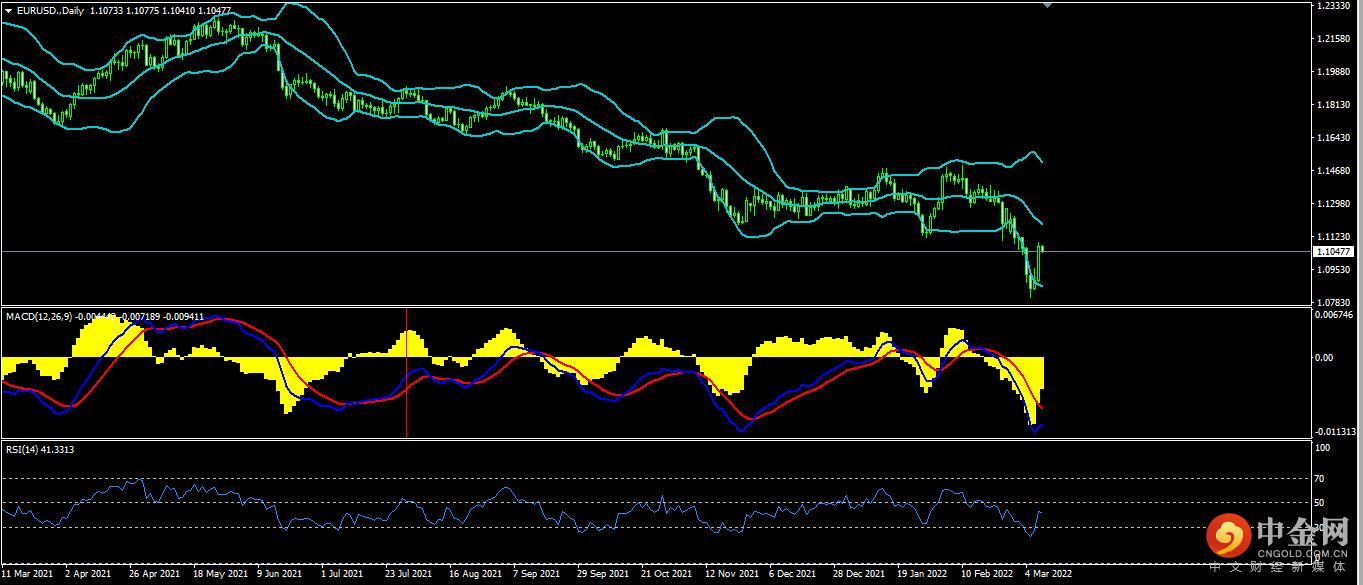This screenshot has height=585, width=1363.
Task: Click the 1.07830 price scale label
Action: coord(1335,302)
